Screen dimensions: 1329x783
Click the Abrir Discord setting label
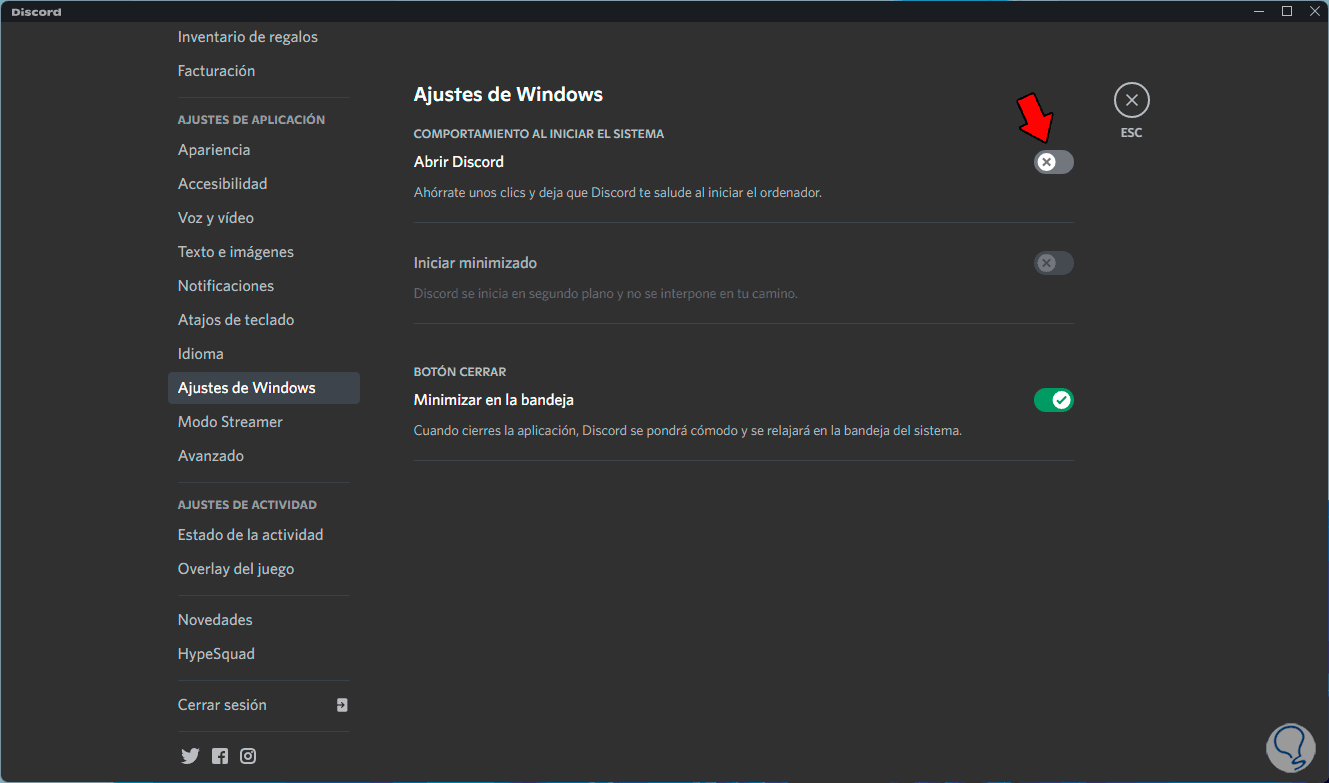point(459,162)
